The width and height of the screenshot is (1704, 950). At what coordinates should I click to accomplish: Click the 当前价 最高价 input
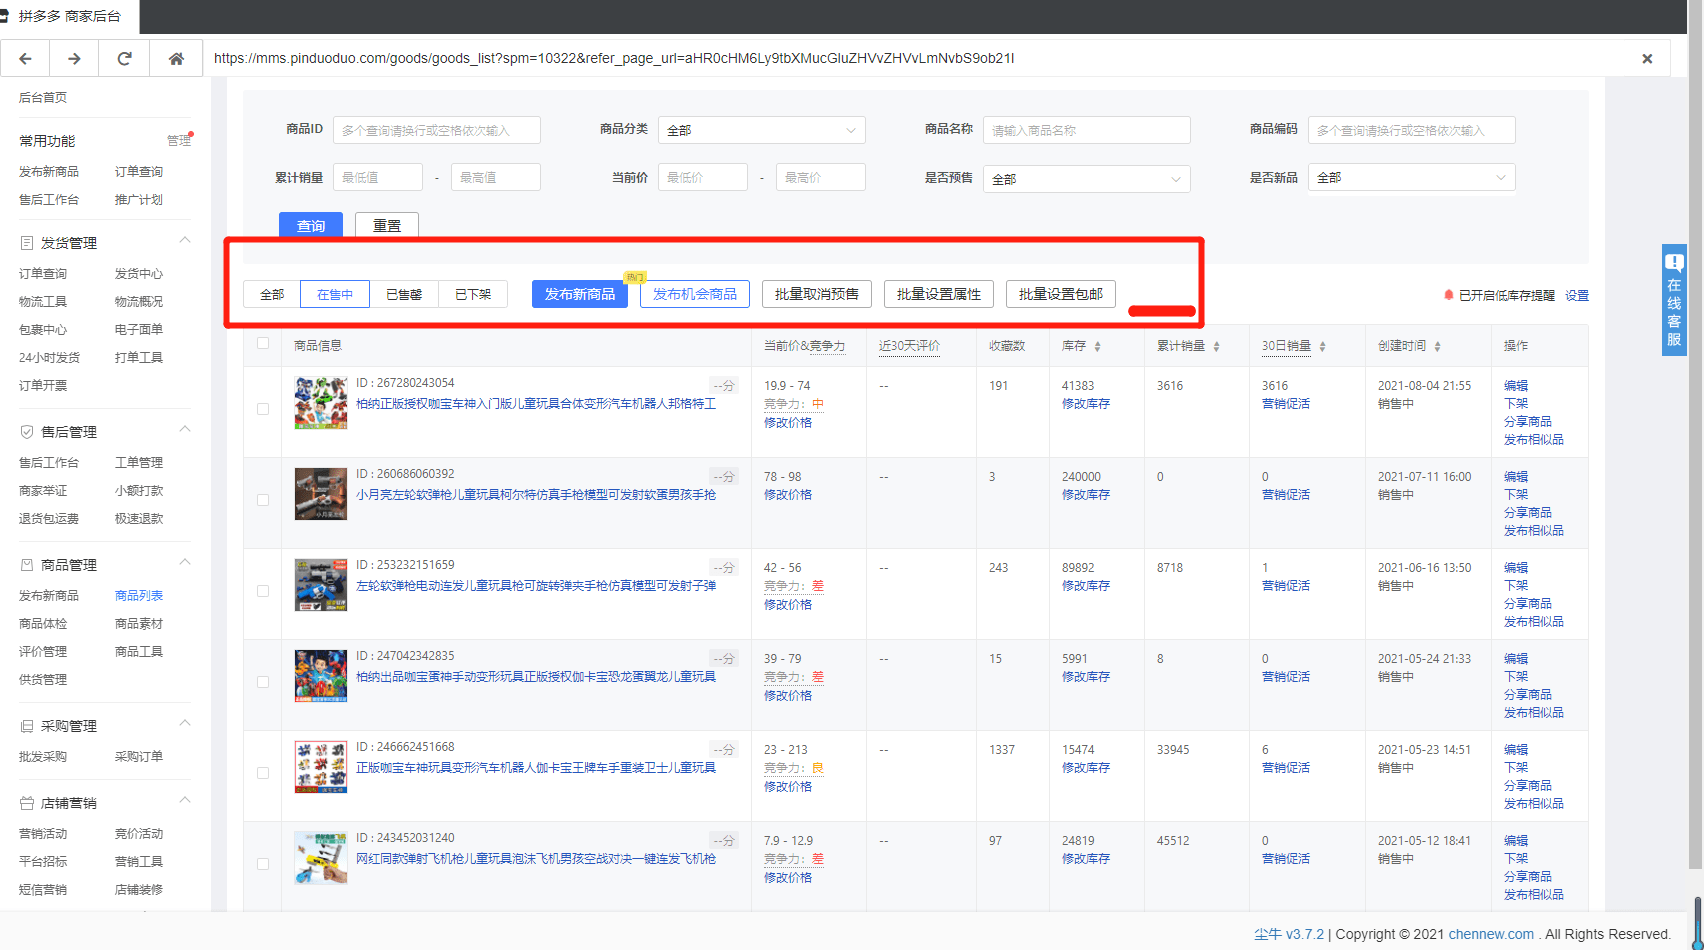pyautogui.click(x=820, y=177)
